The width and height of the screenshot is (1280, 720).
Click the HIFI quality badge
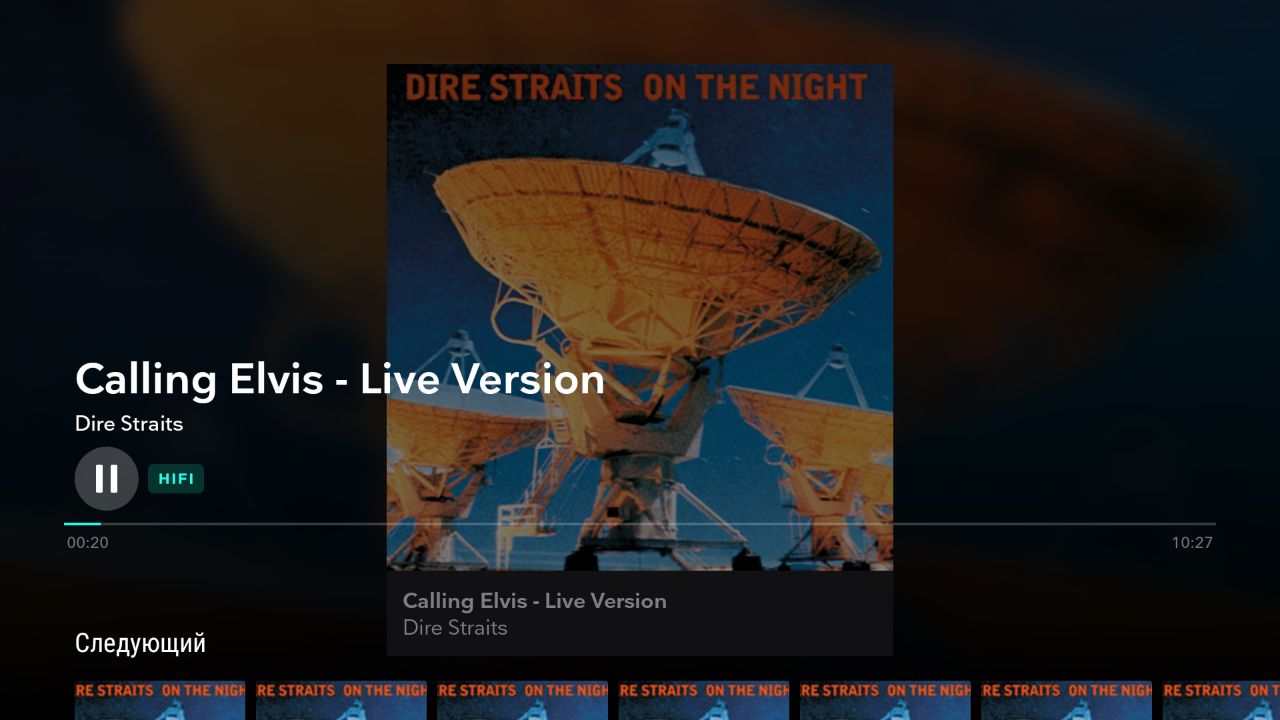point(176,479)
